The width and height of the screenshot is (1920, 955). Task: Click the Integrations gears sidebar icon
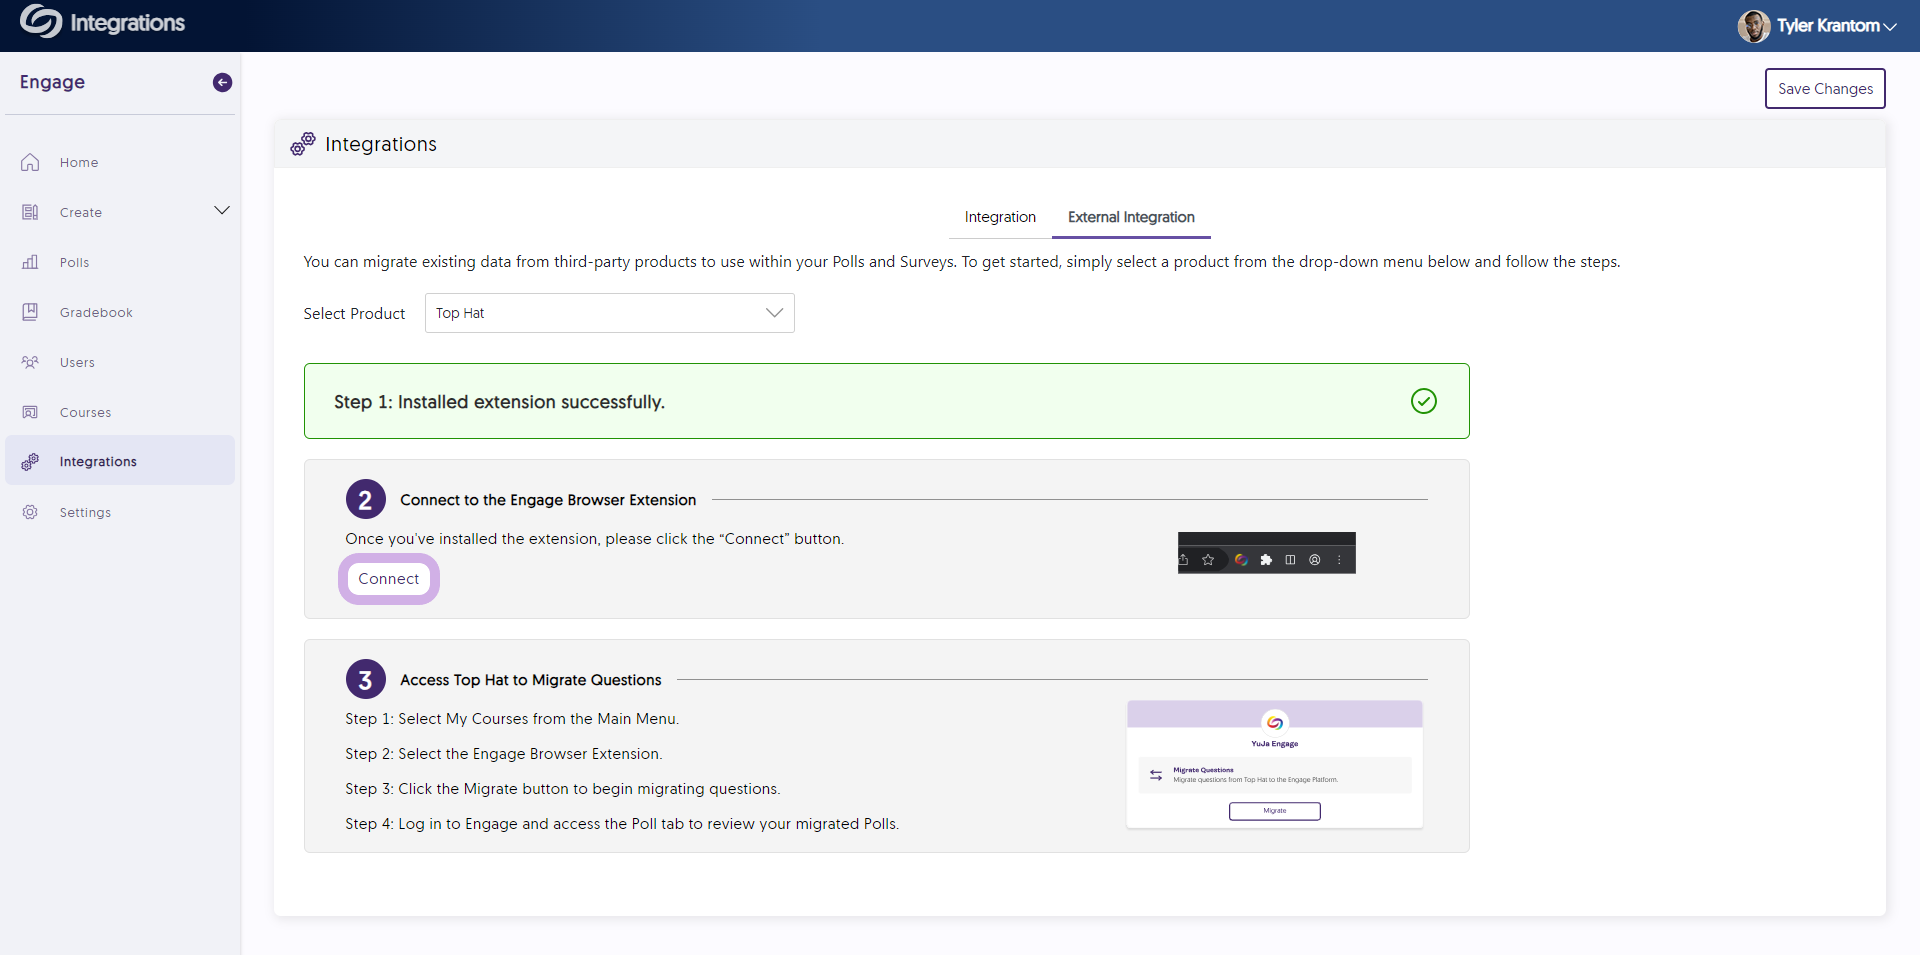(x=30, y=461)
